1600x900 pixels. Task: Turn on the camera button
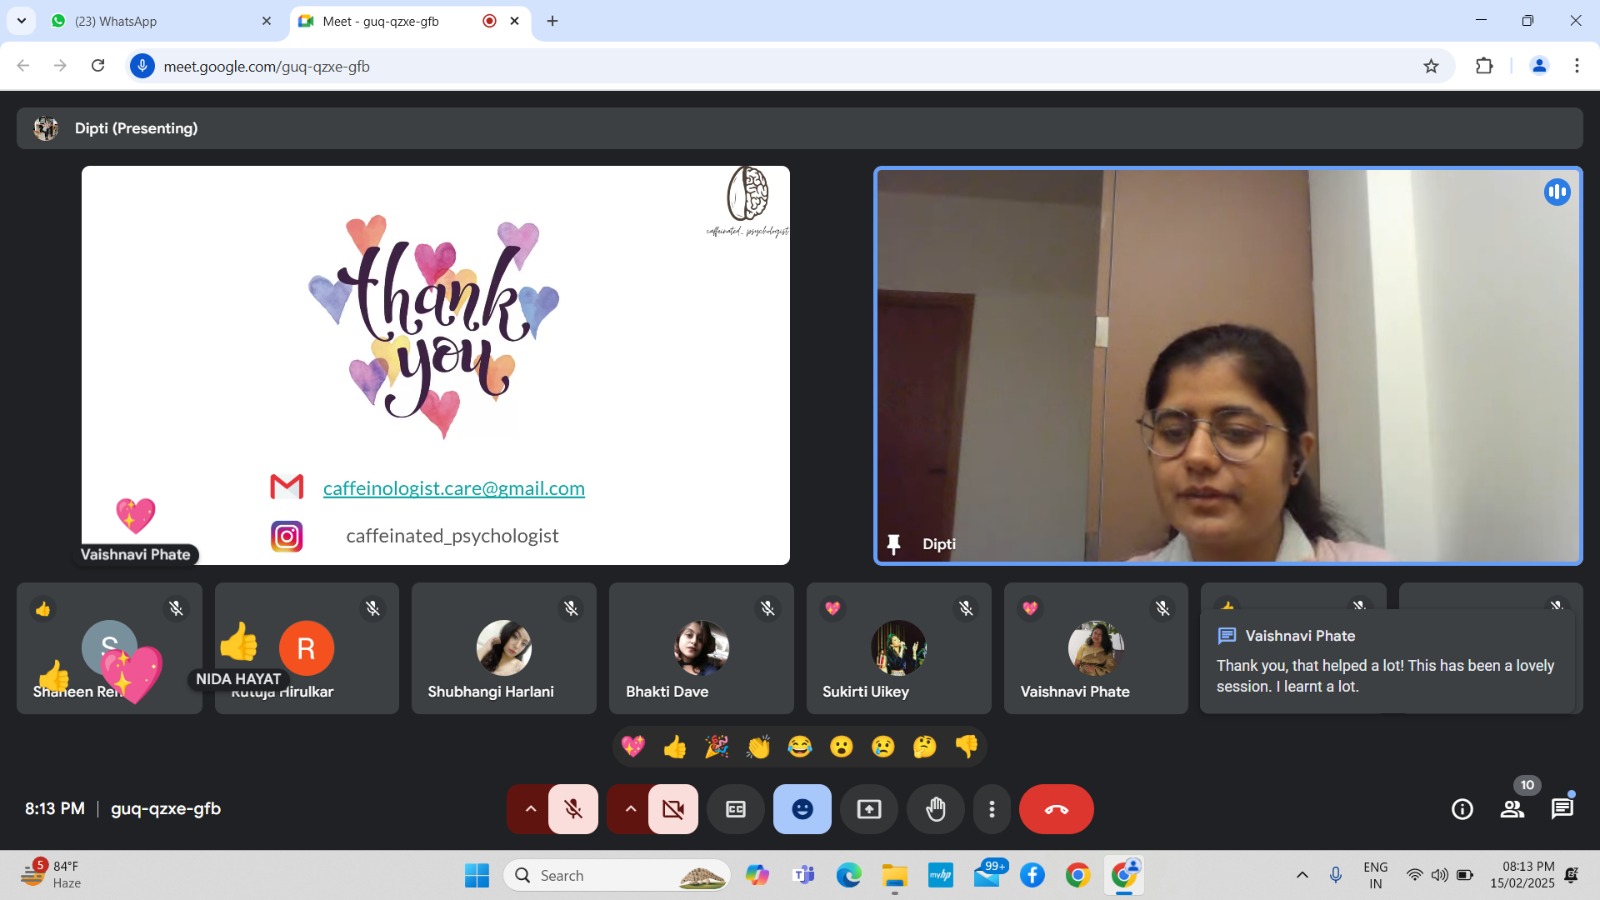(x=673, y=809)
